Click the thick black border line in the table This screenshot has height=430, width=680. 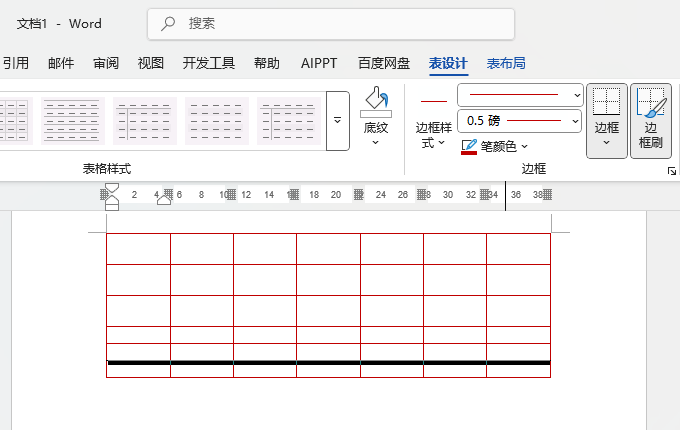329,363
